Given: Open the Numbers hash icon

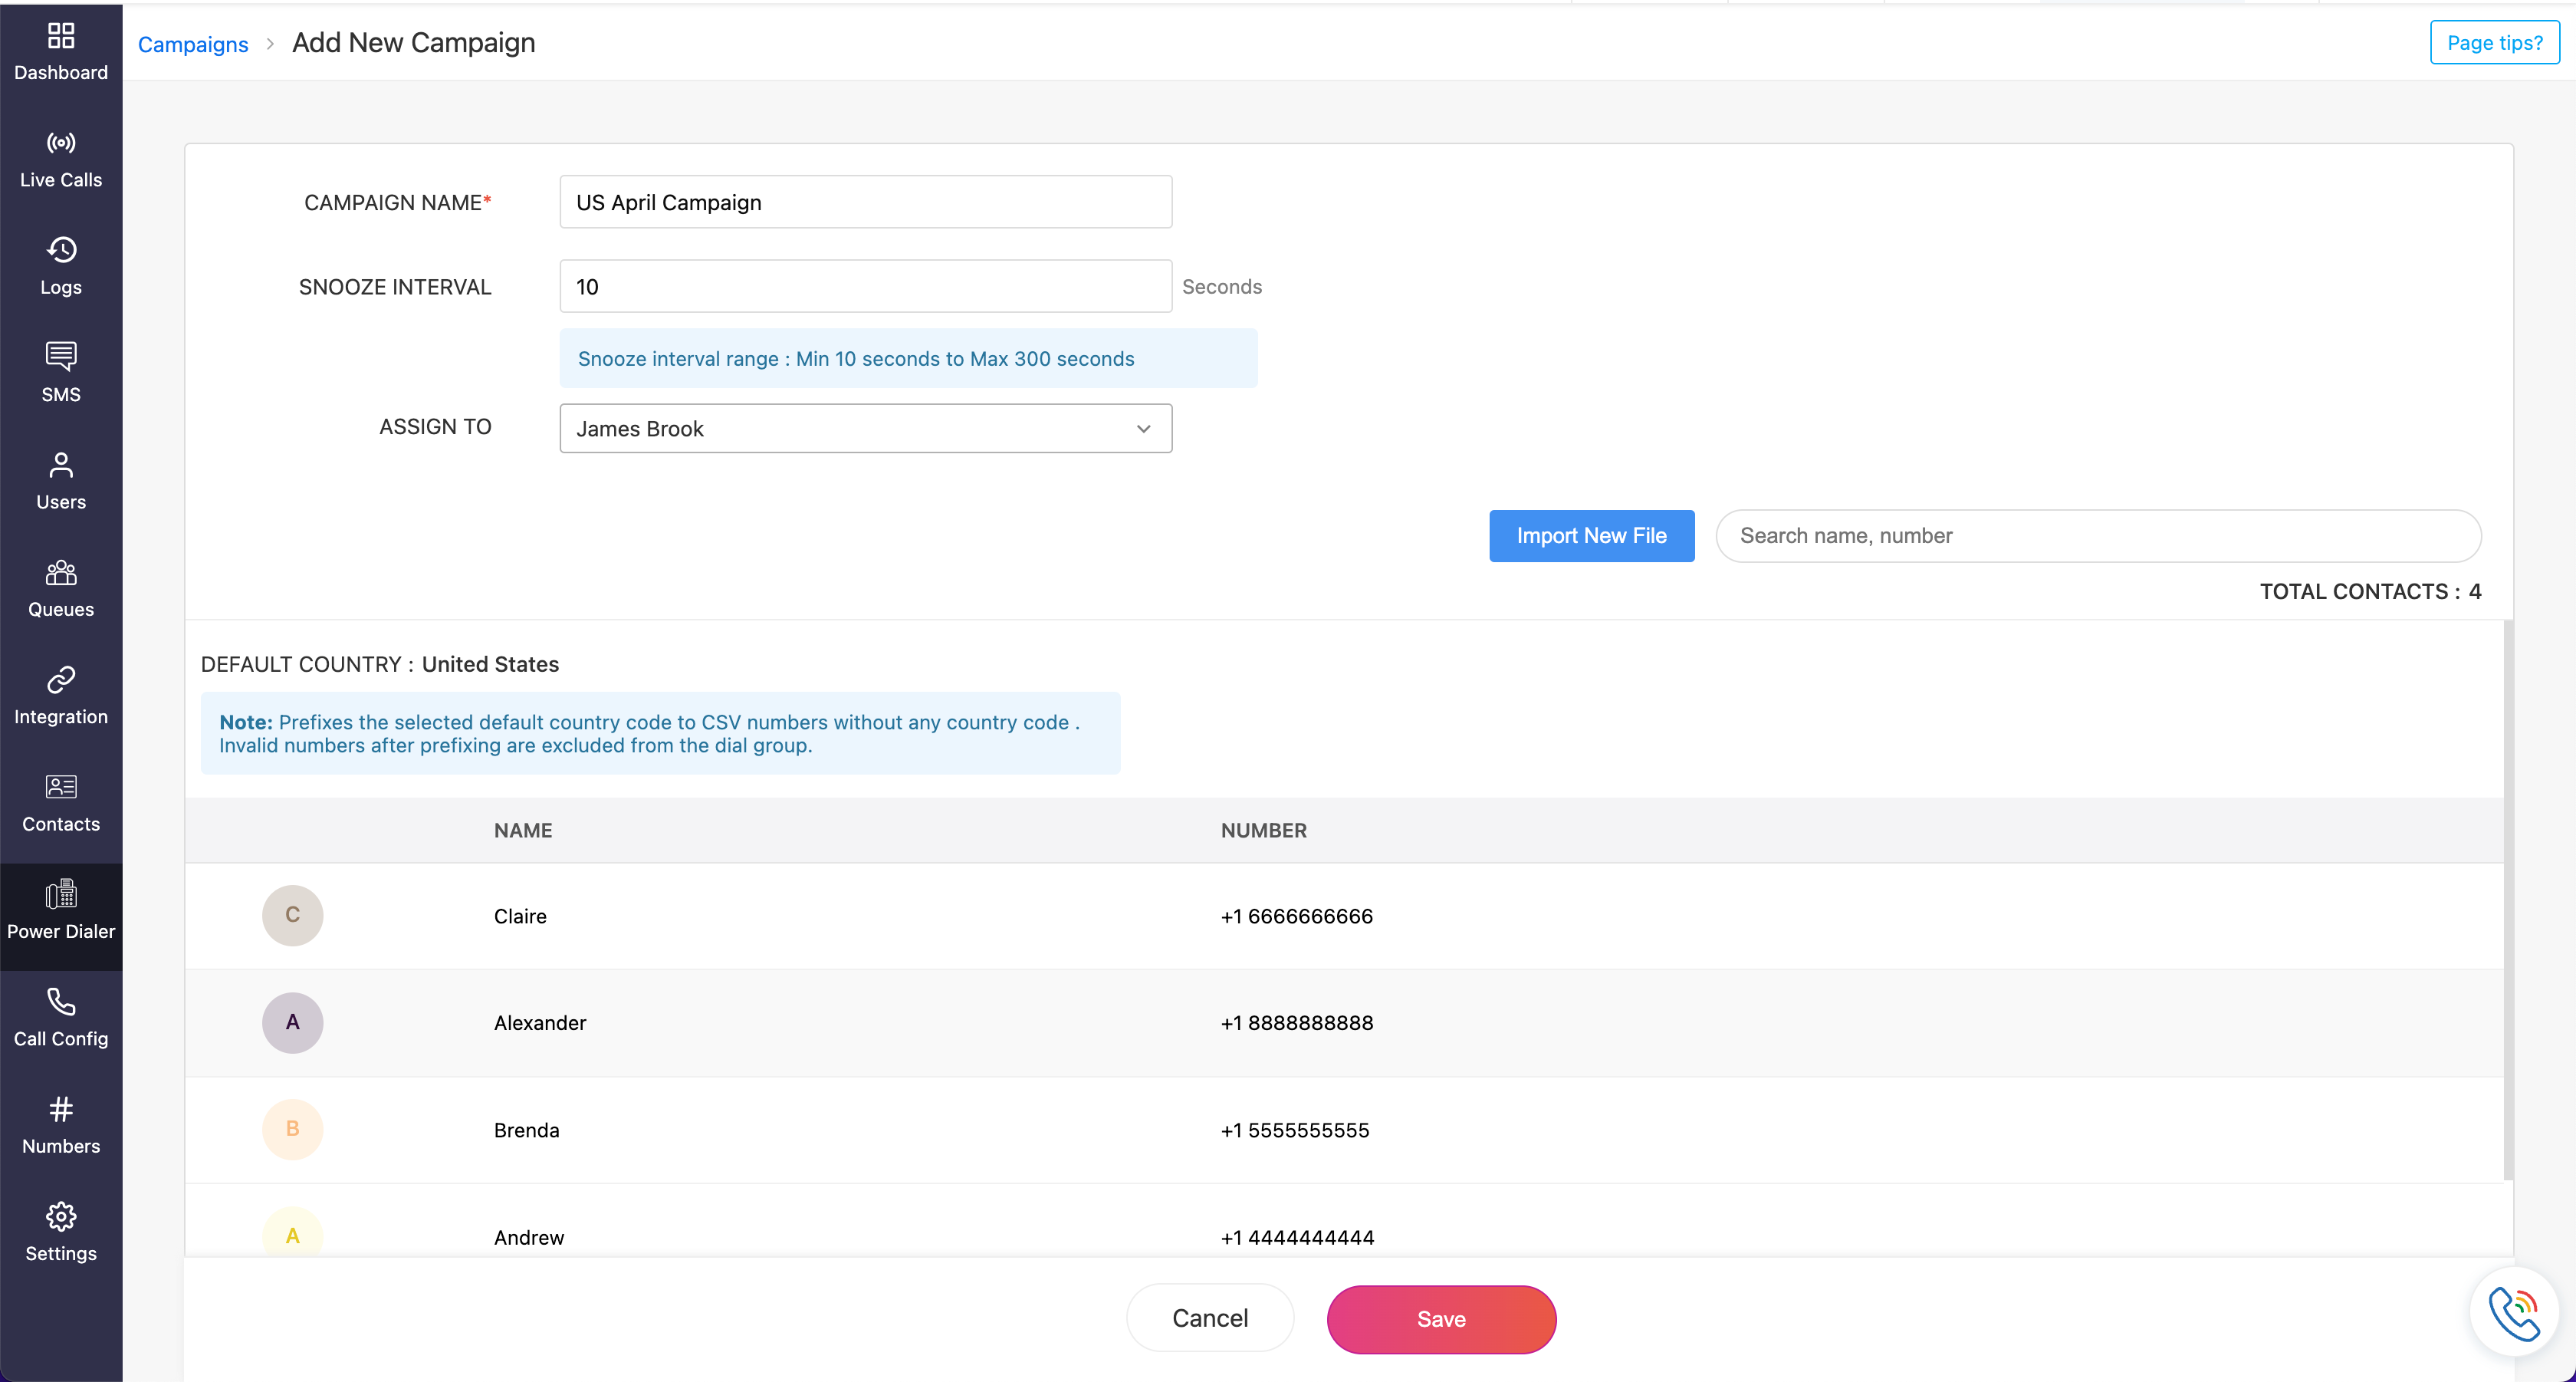Looking at the screenshot, I should [x=61, y=1109].
